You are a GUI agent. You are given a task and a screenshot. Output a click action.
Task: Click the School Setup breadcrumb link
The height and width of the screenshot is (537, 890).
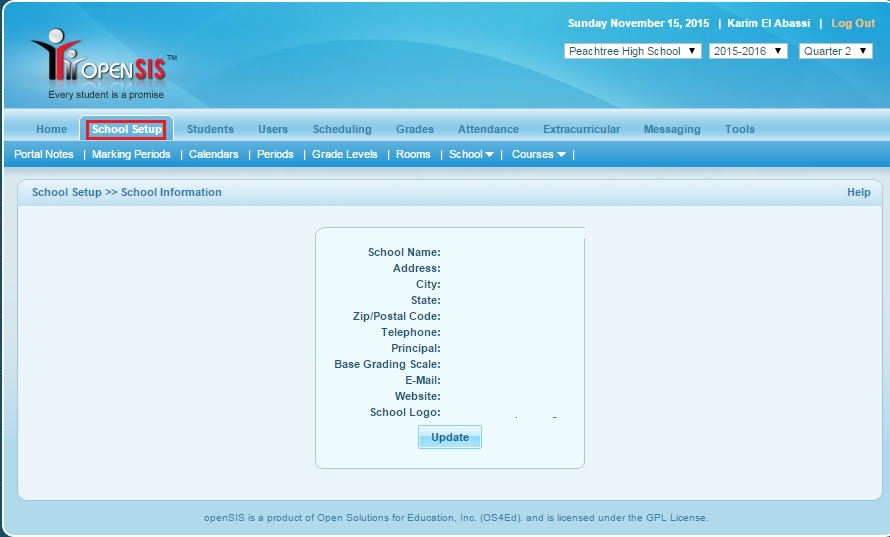tap(67, 192)
